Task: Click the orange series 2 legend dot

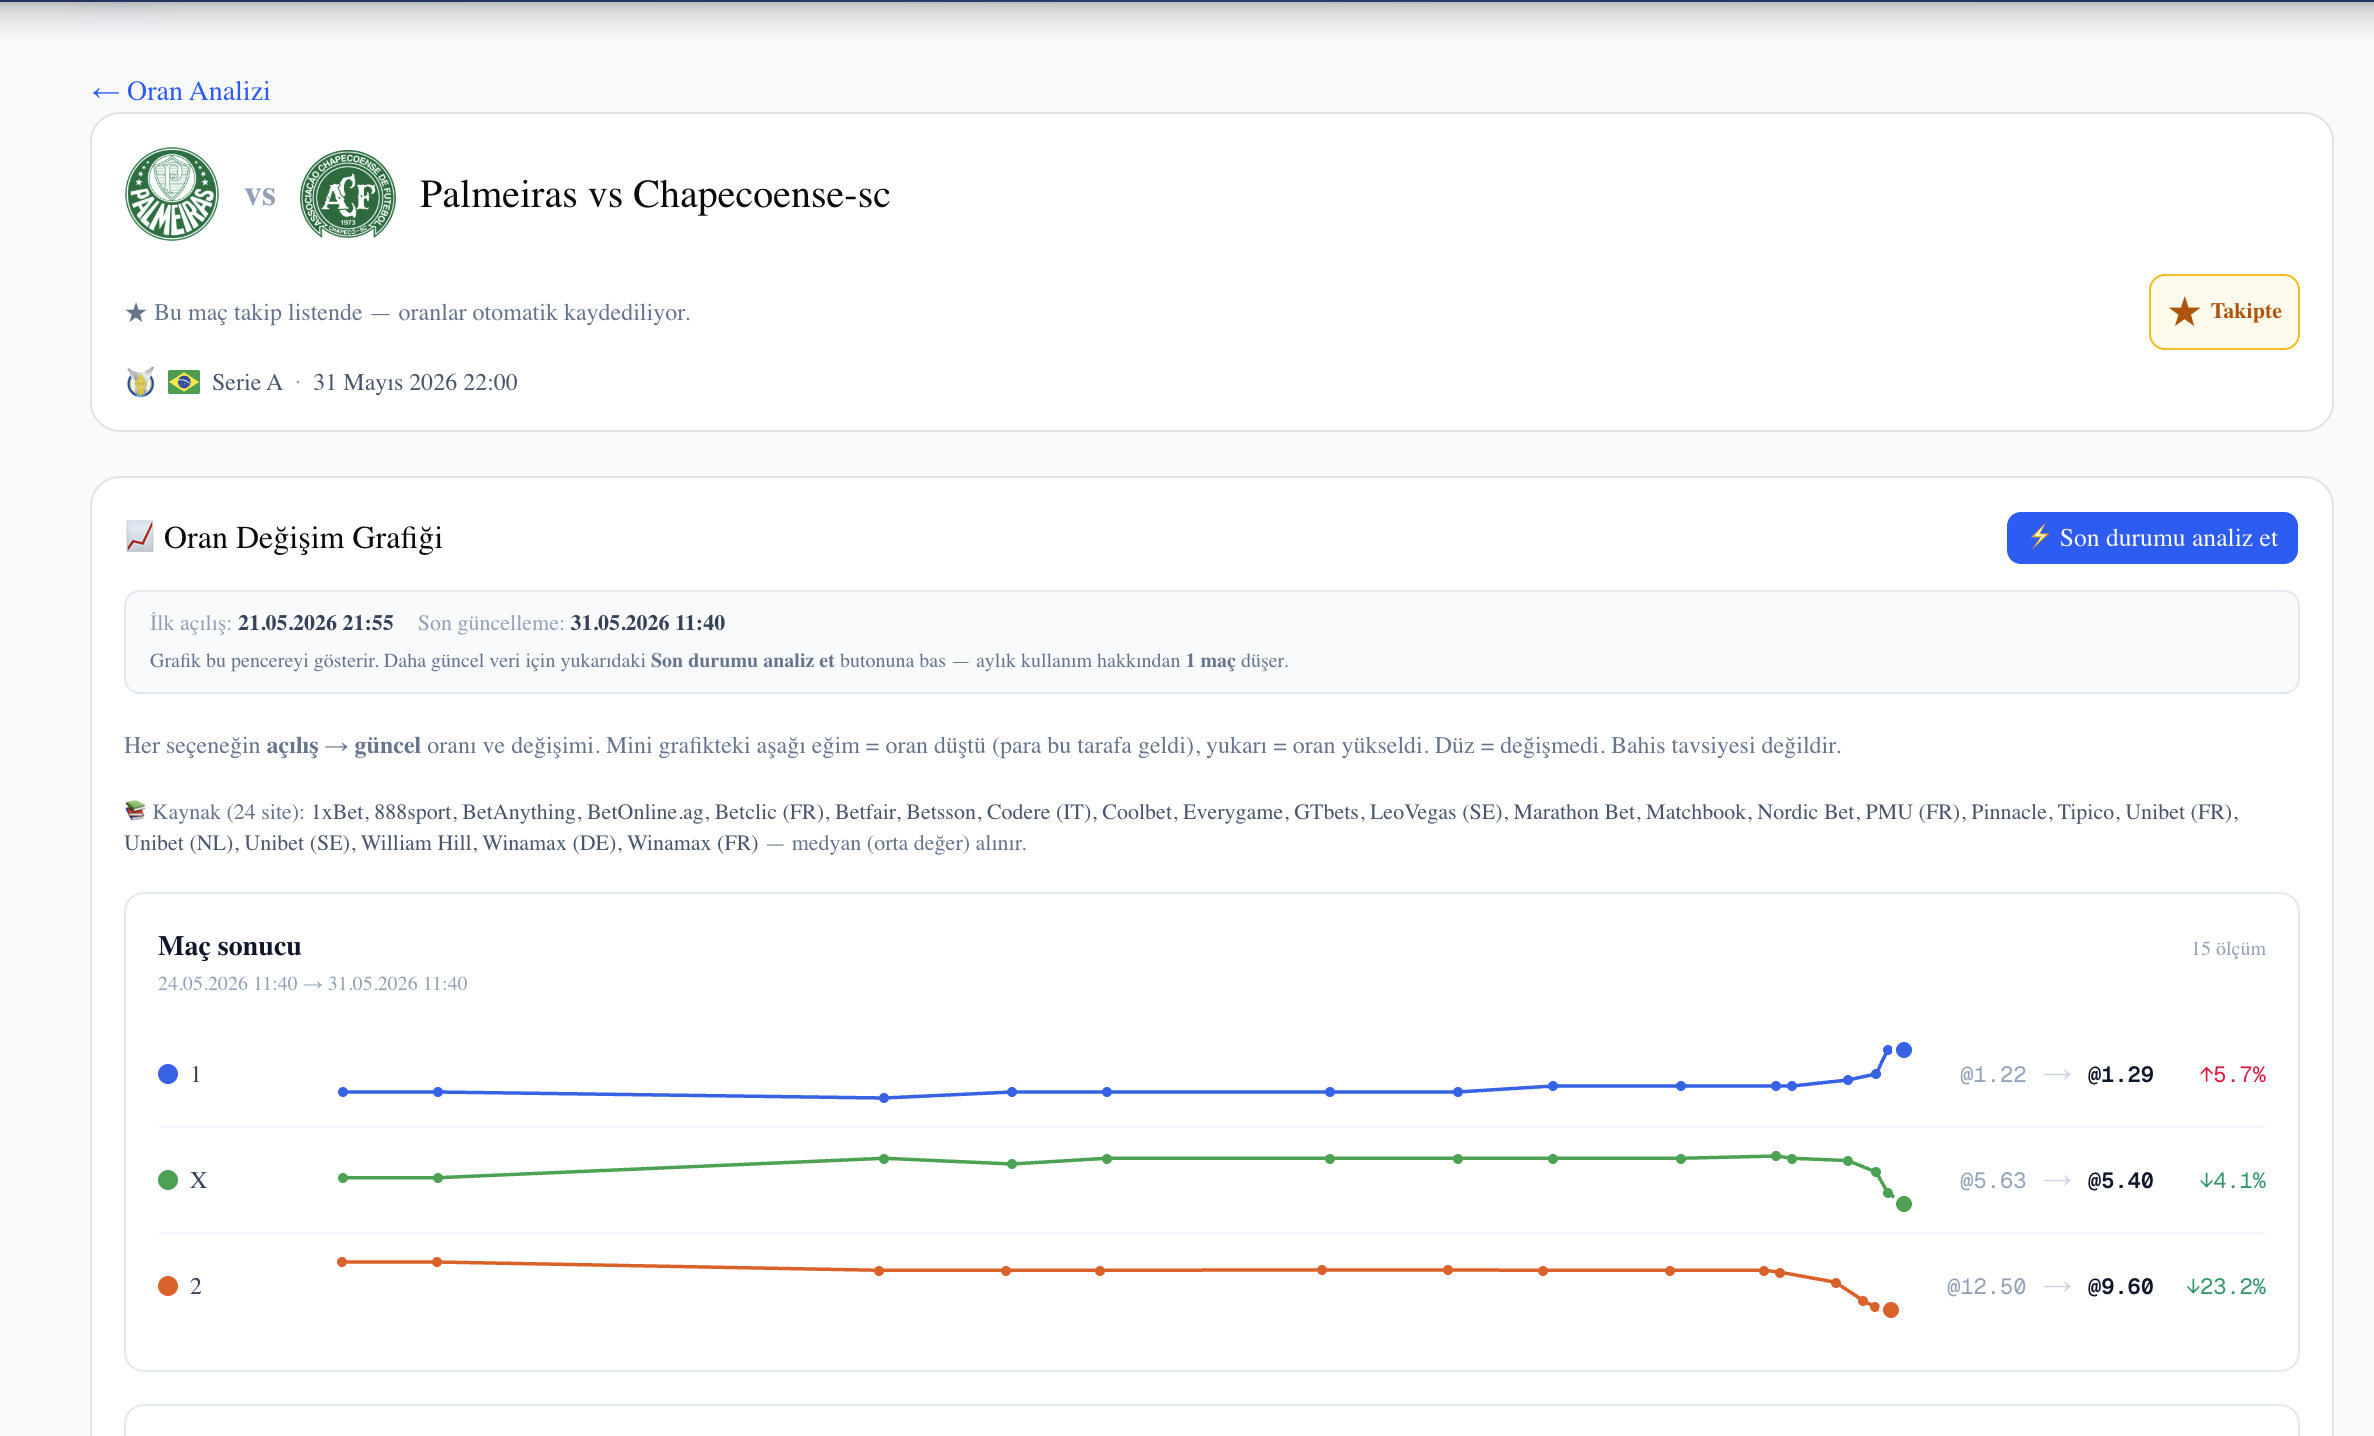Action: tap(168, 1286)
